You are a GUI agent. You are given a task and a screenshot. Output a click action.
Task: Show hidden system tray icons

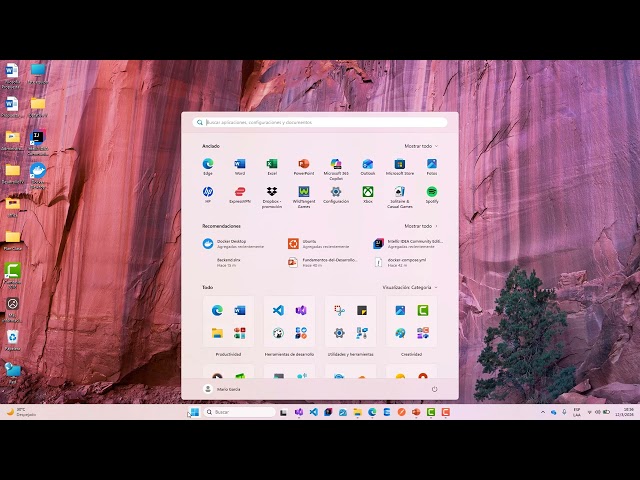(543, 412)
